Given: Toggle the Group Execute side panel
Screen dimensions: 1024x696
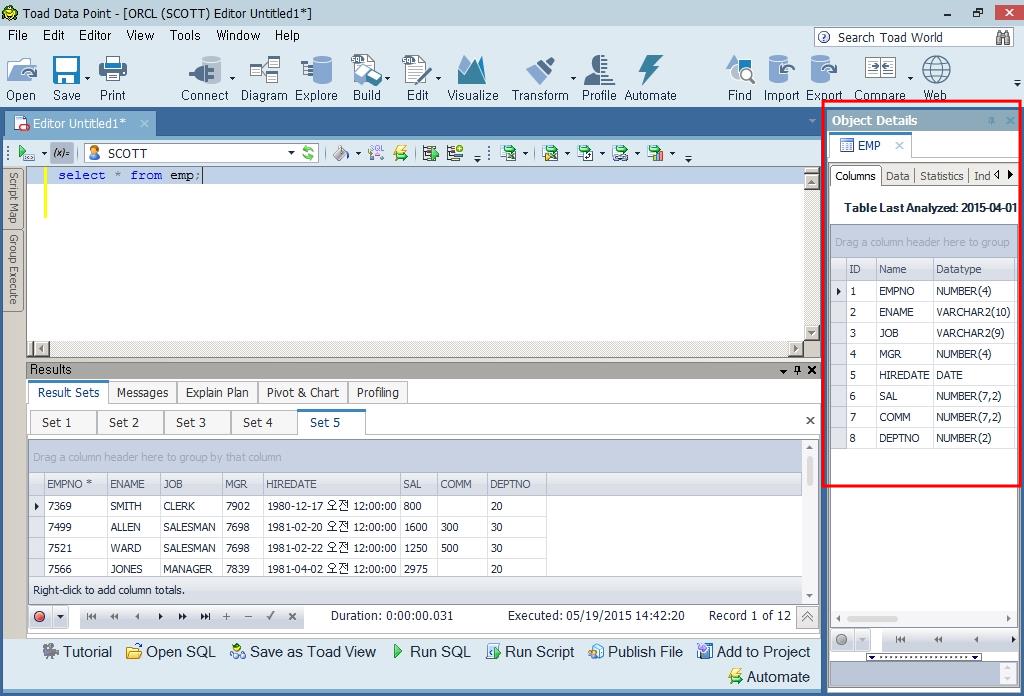Looking at the screenshot, I should tap(14, 268).
